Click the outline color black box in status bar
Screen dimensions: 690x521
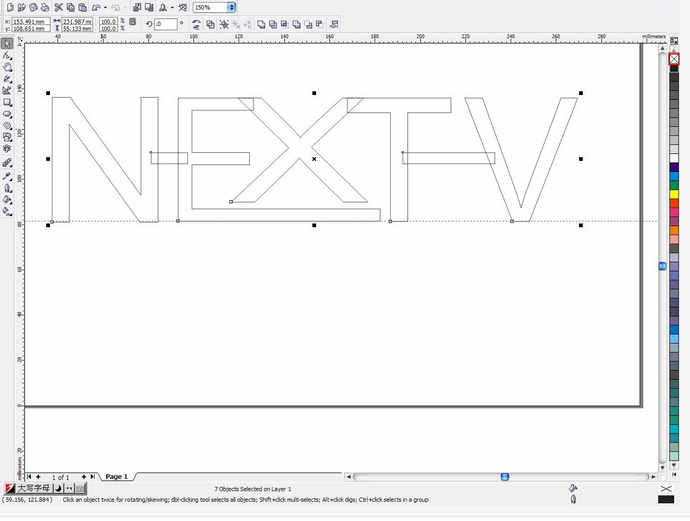tap(666, 499)
